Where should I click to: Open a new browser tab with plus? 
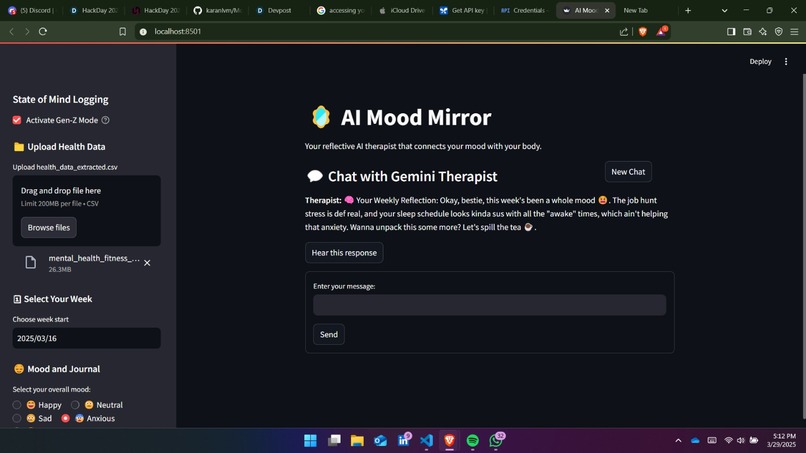tap(688, 10)
